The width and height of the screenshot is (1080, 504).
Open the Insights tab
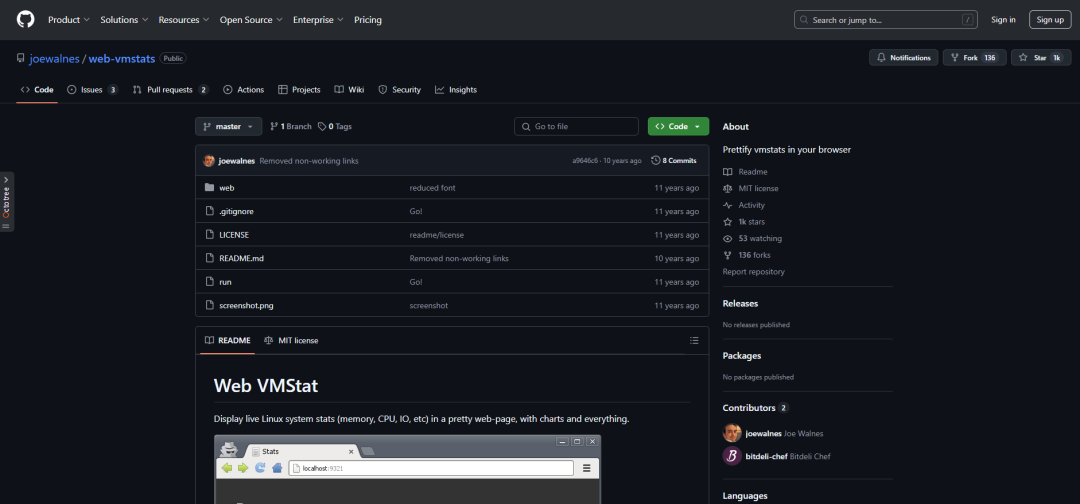coord(456,90)
